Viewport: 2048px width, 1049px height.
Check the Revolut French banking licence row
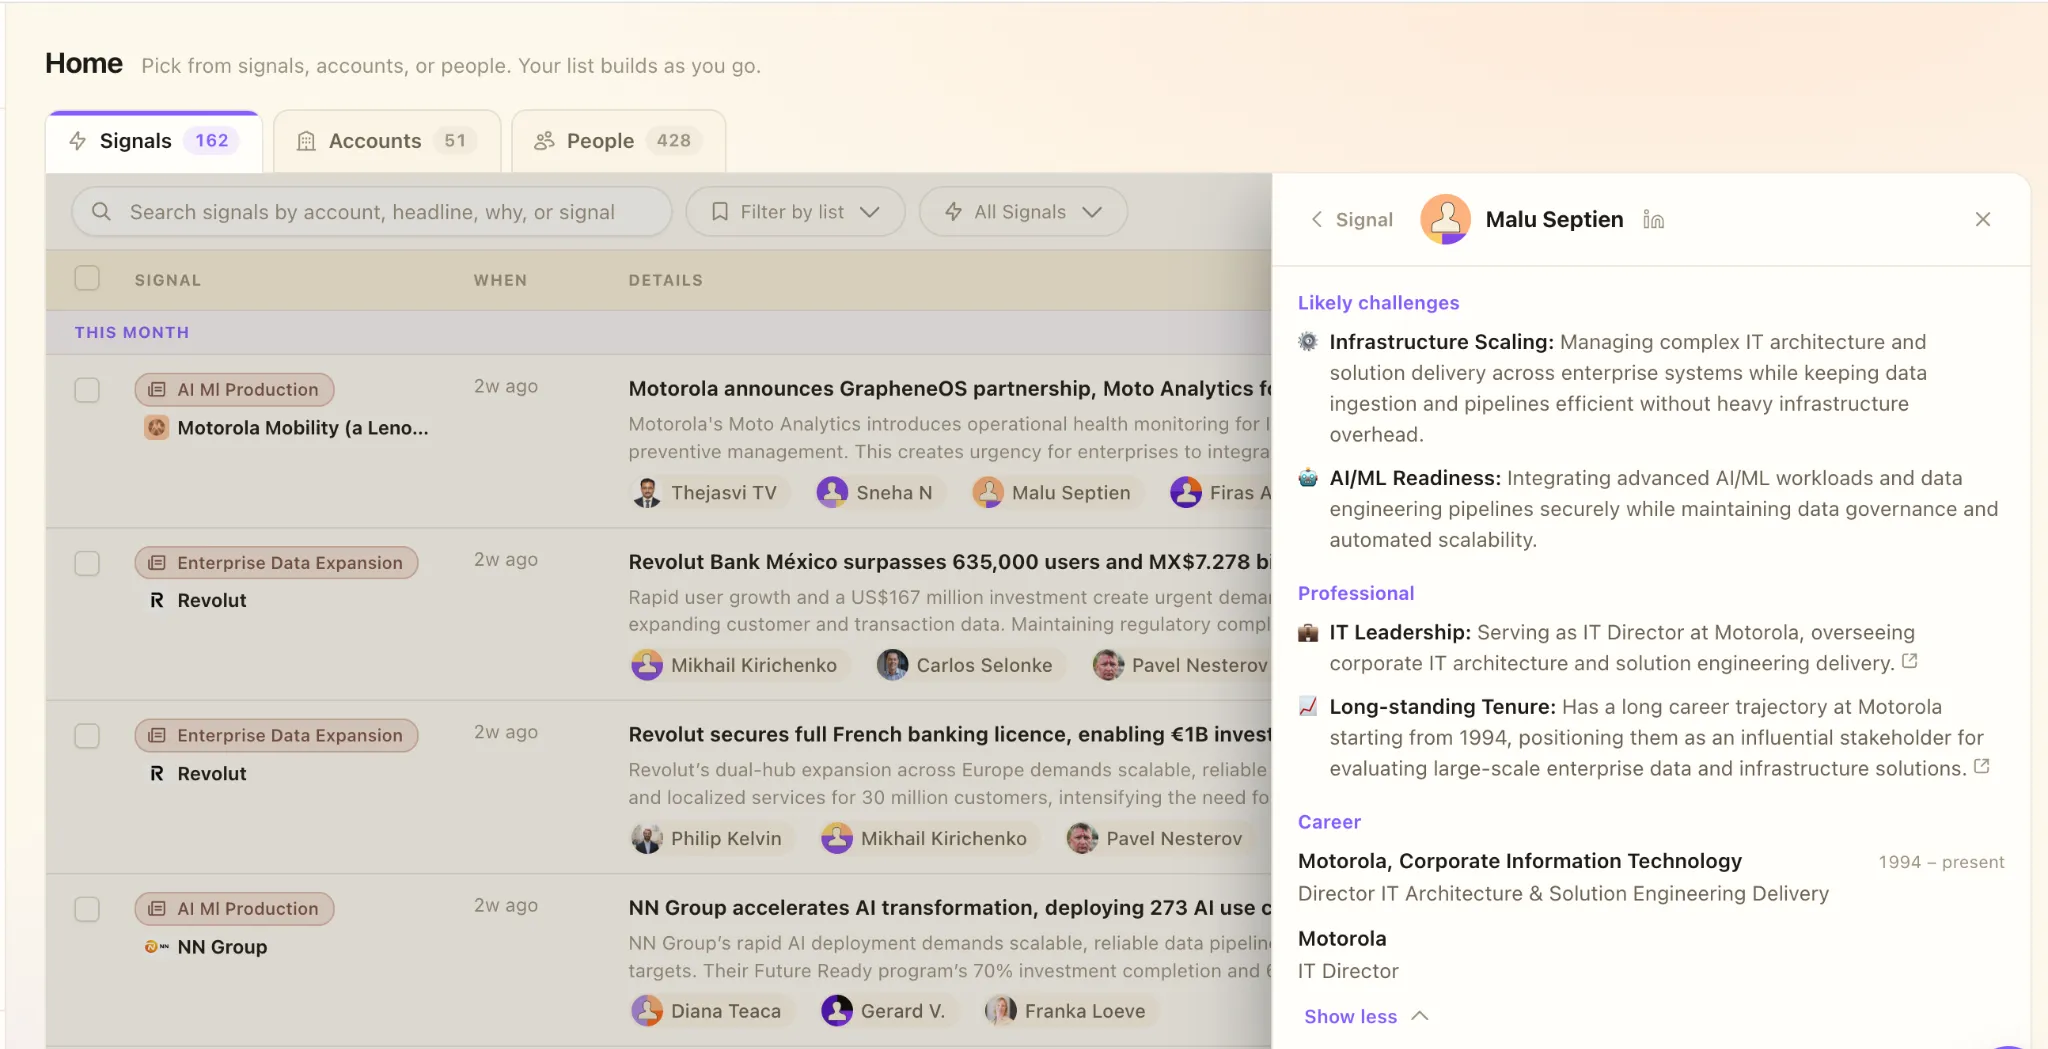(x=87, y=736)
